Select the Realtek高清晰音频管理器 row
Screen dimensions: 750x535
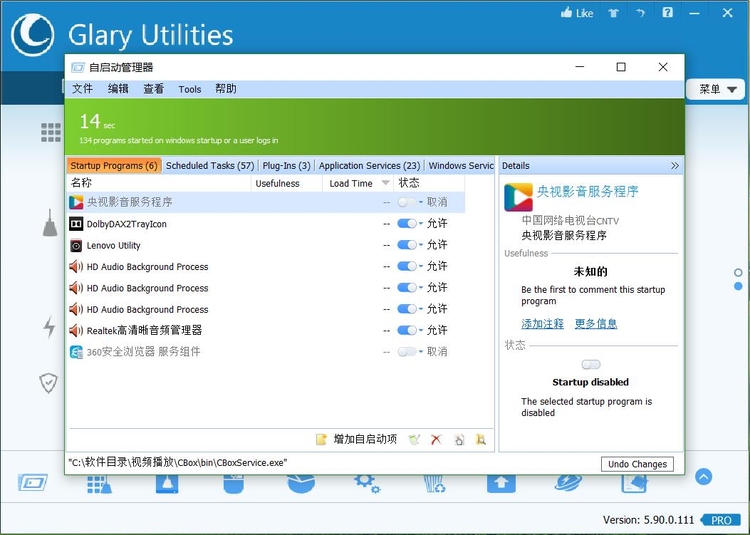[x=266, y=330]
